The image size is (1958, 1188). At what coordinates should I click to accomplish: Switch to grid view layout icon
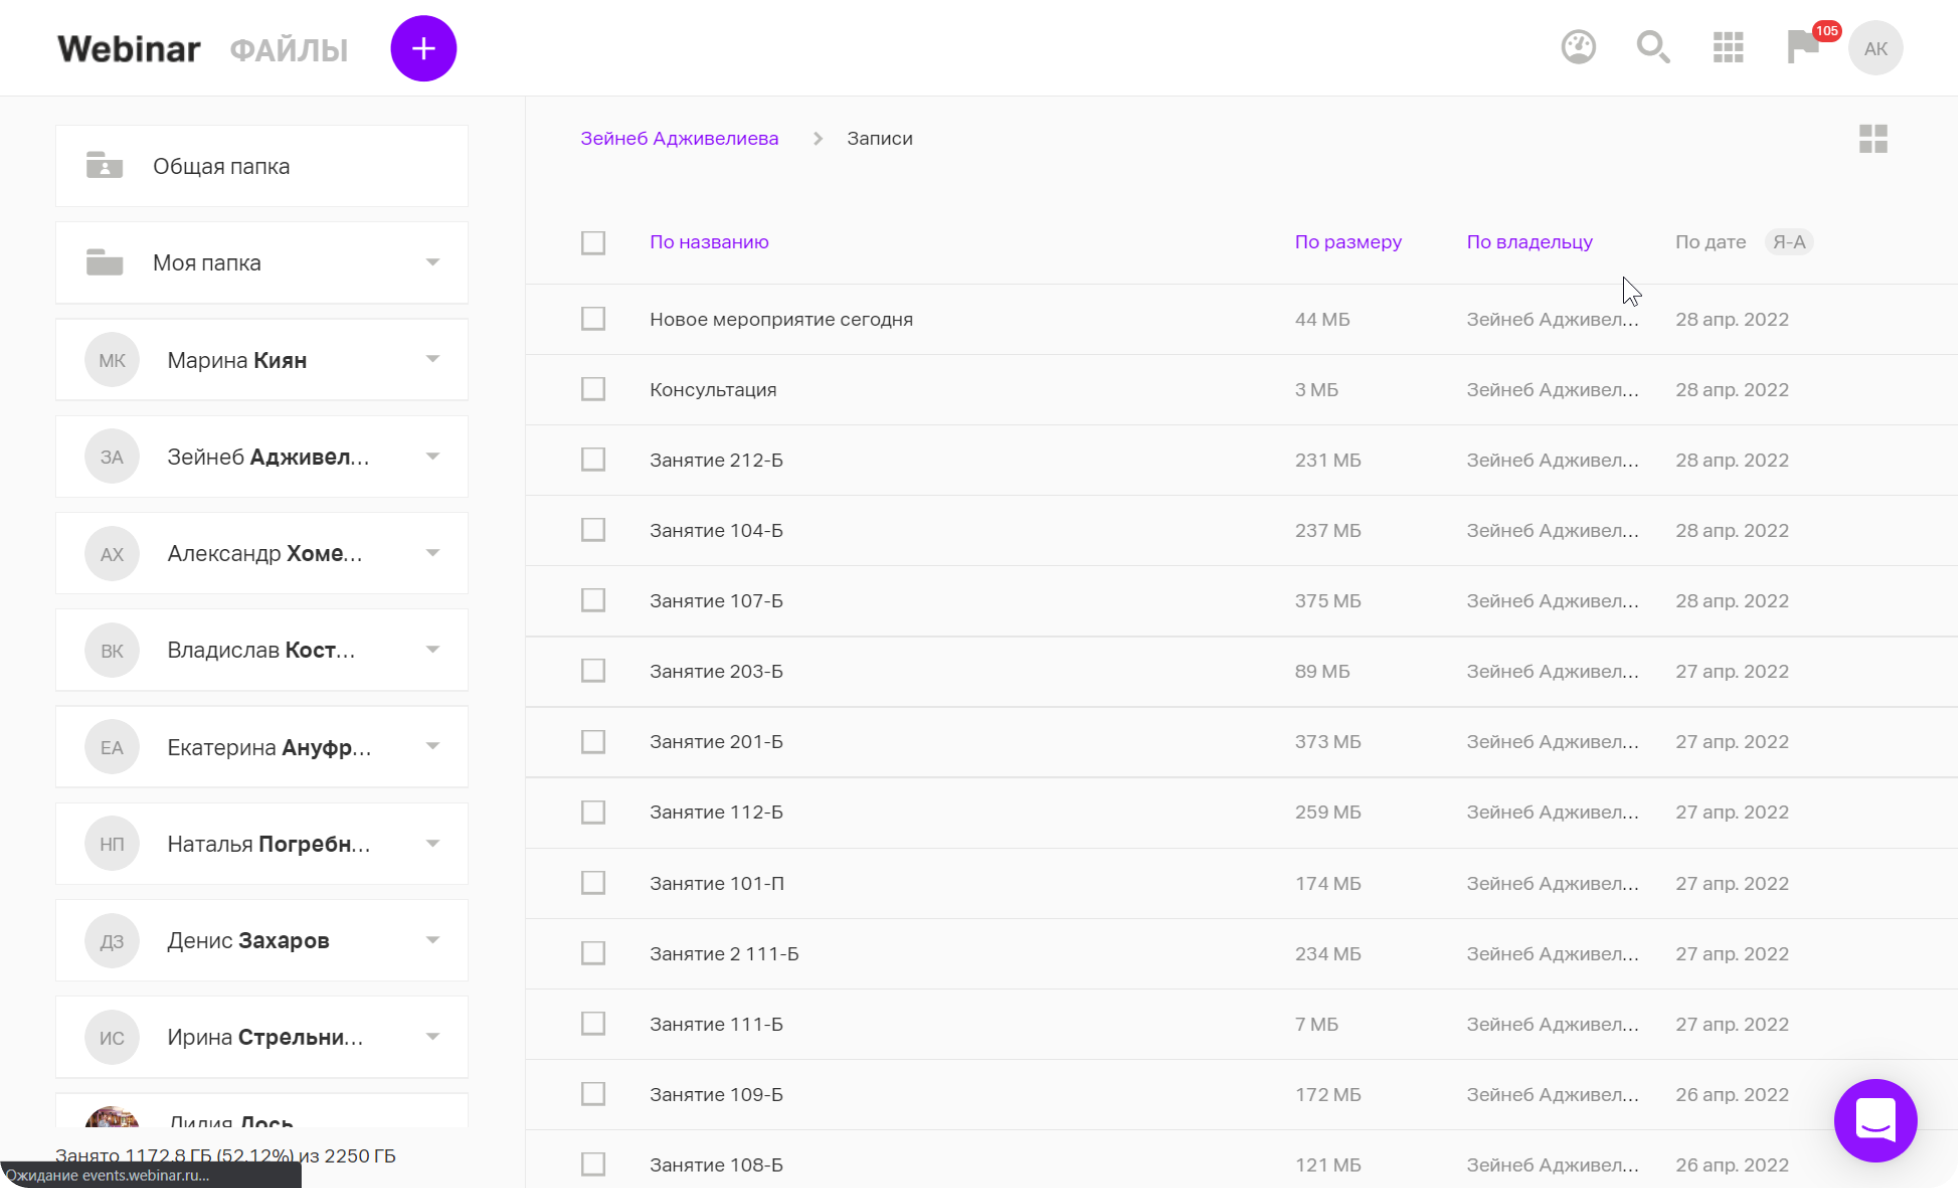pyautogui.click(x=1873, y=139)
